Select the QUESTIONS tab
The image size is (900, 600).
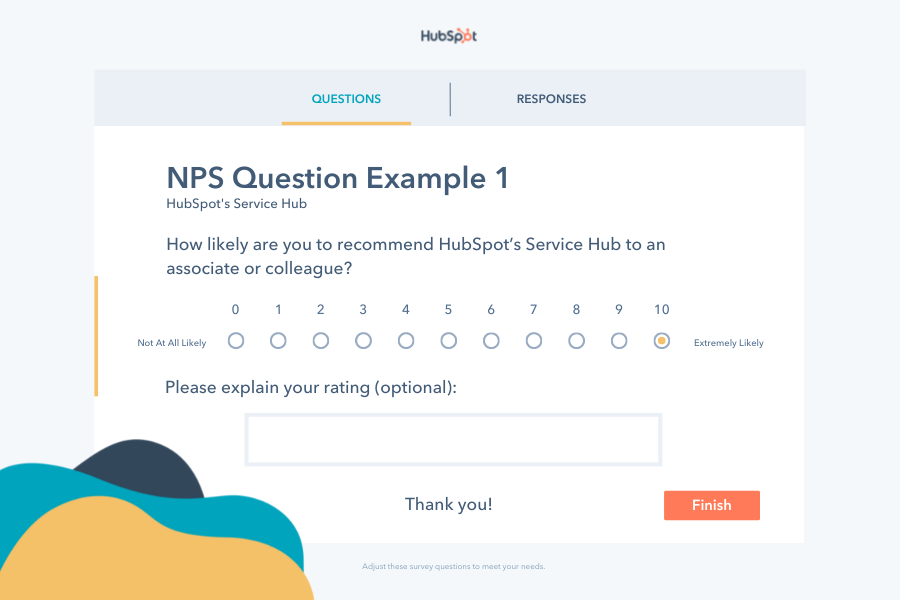[346, 99]
